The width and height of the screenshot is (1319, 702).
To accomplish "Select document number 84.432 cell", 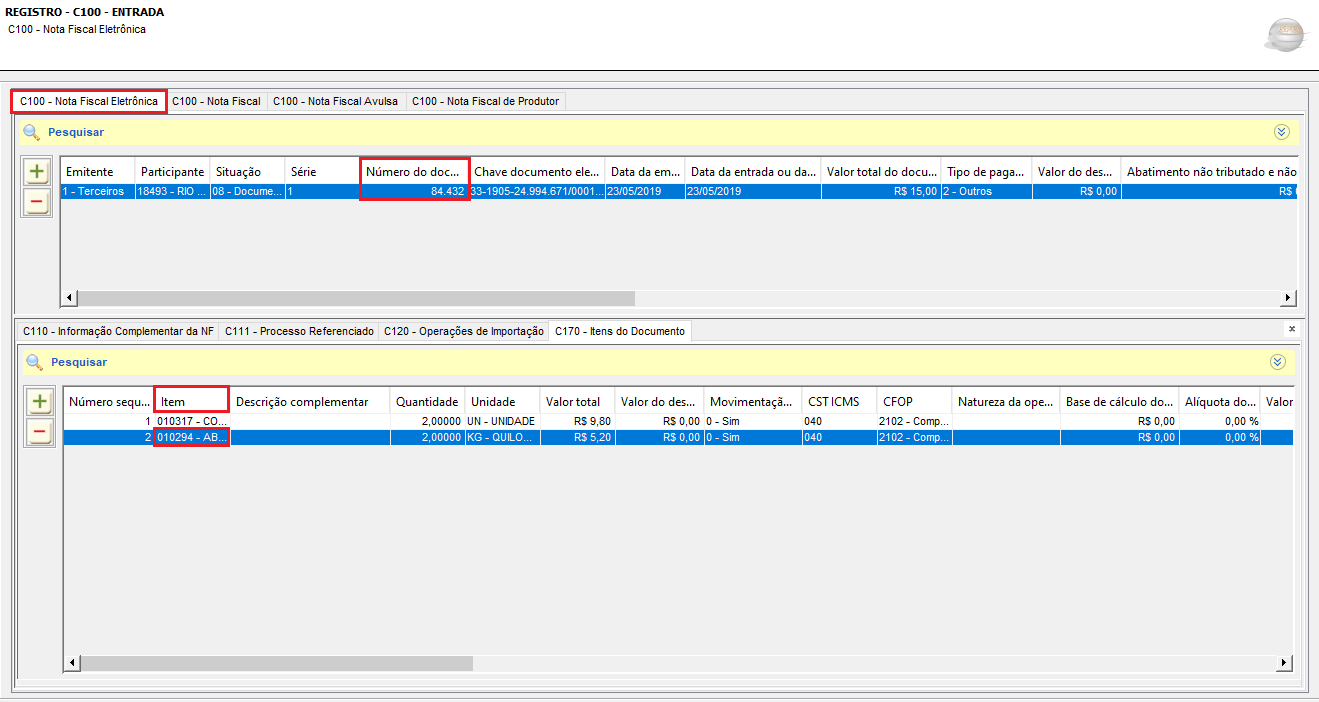I will pyautogui.click(x=414, y=191).
